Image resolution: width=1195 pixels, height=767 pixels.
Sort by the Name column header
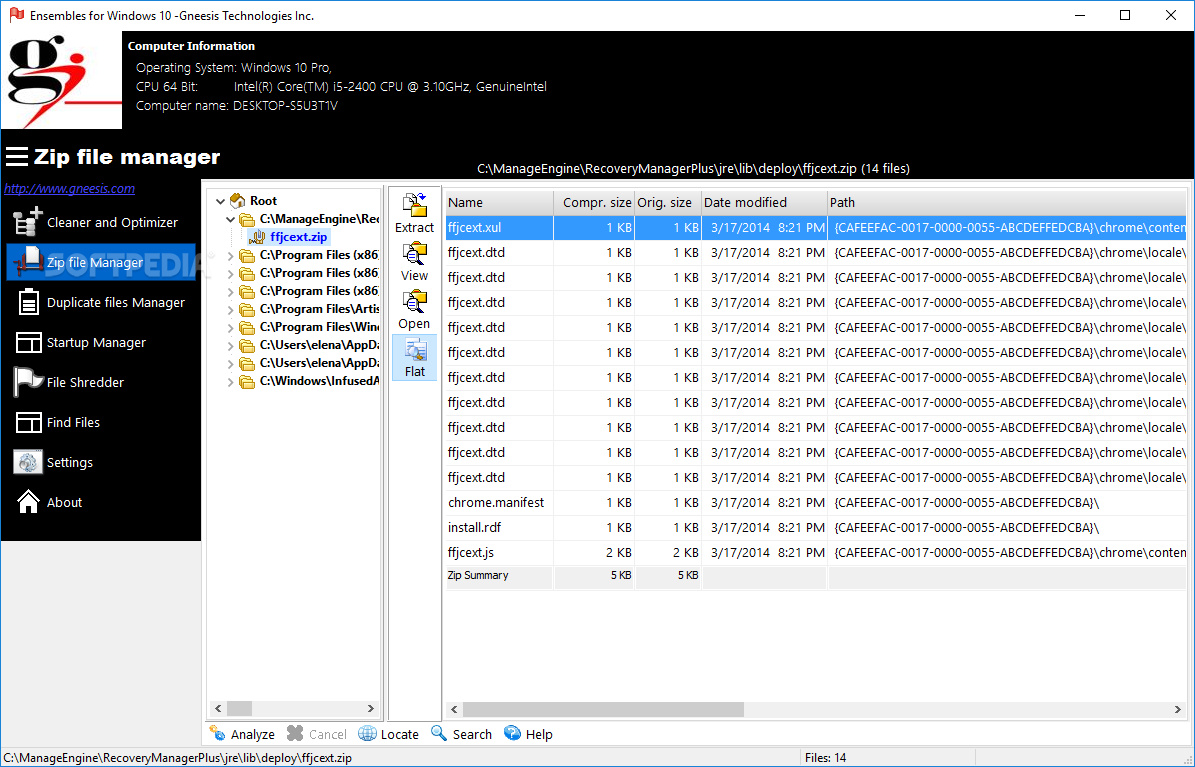coord(499,203)
